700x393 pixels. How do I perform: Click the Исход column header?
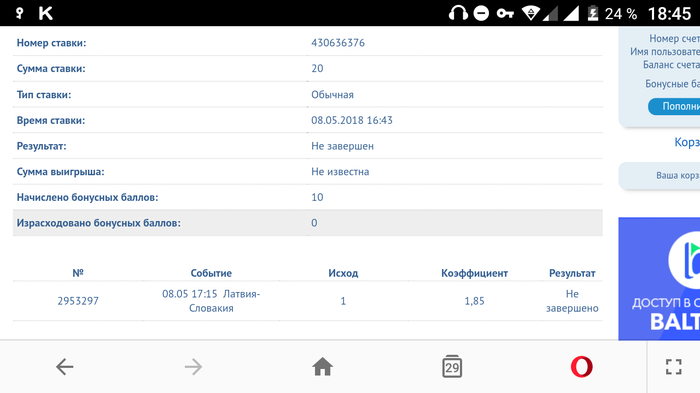coord(343,273)
